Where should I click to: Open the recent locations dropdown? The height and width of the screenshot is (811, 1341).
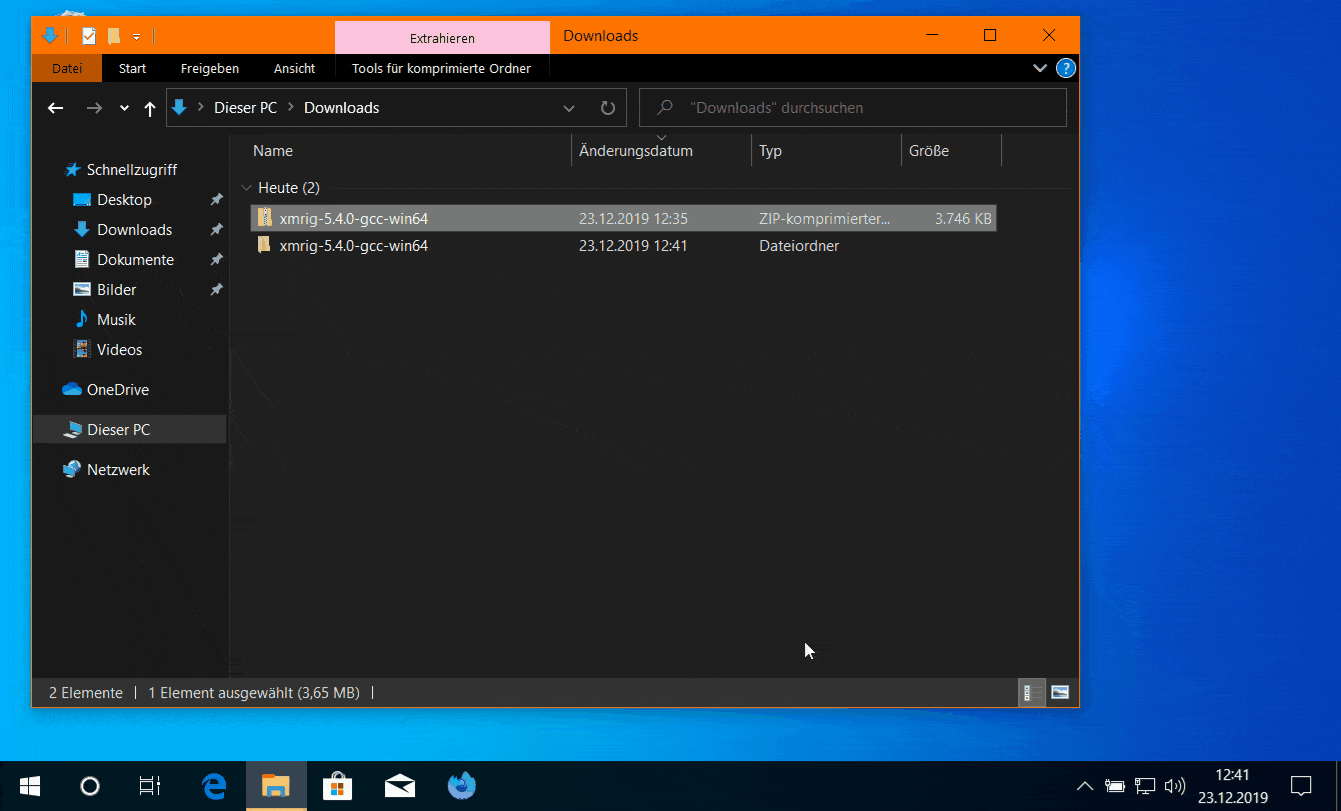pyautogui.click(x=124, y=108)
